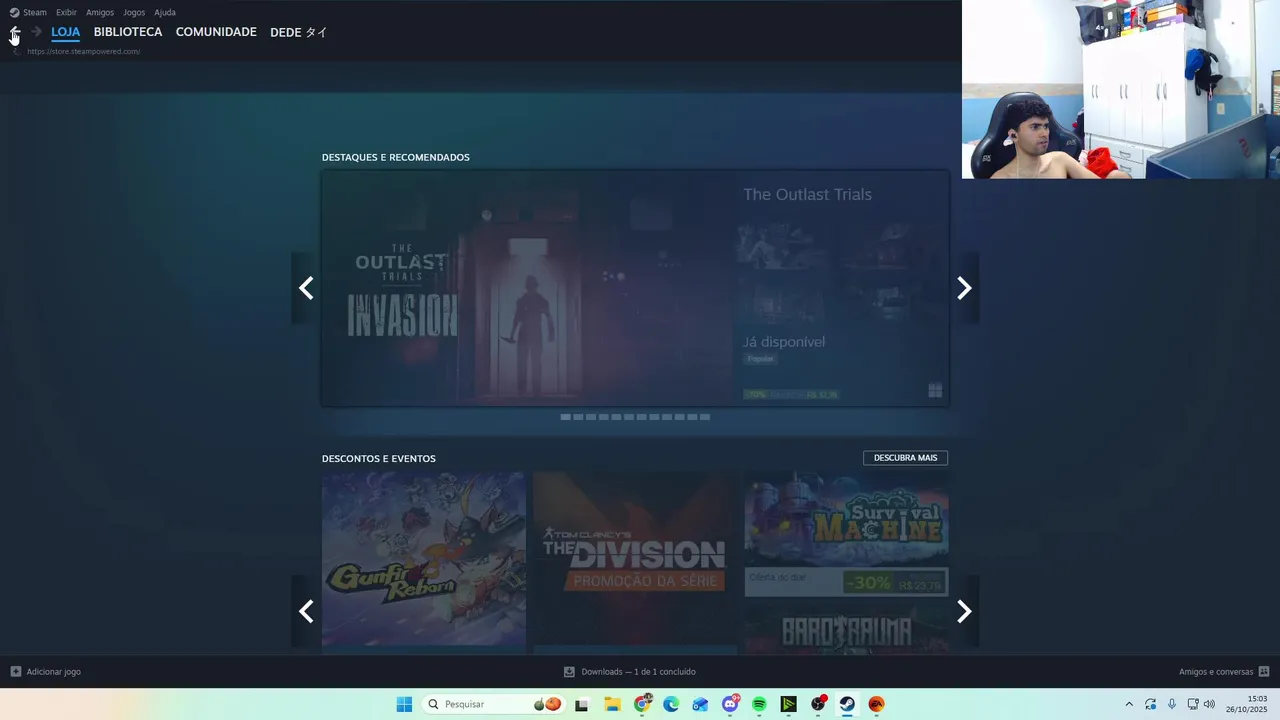Open the Windows Start menu
The height and width of the screenshot is (720, 1280).
coord(404,704)
